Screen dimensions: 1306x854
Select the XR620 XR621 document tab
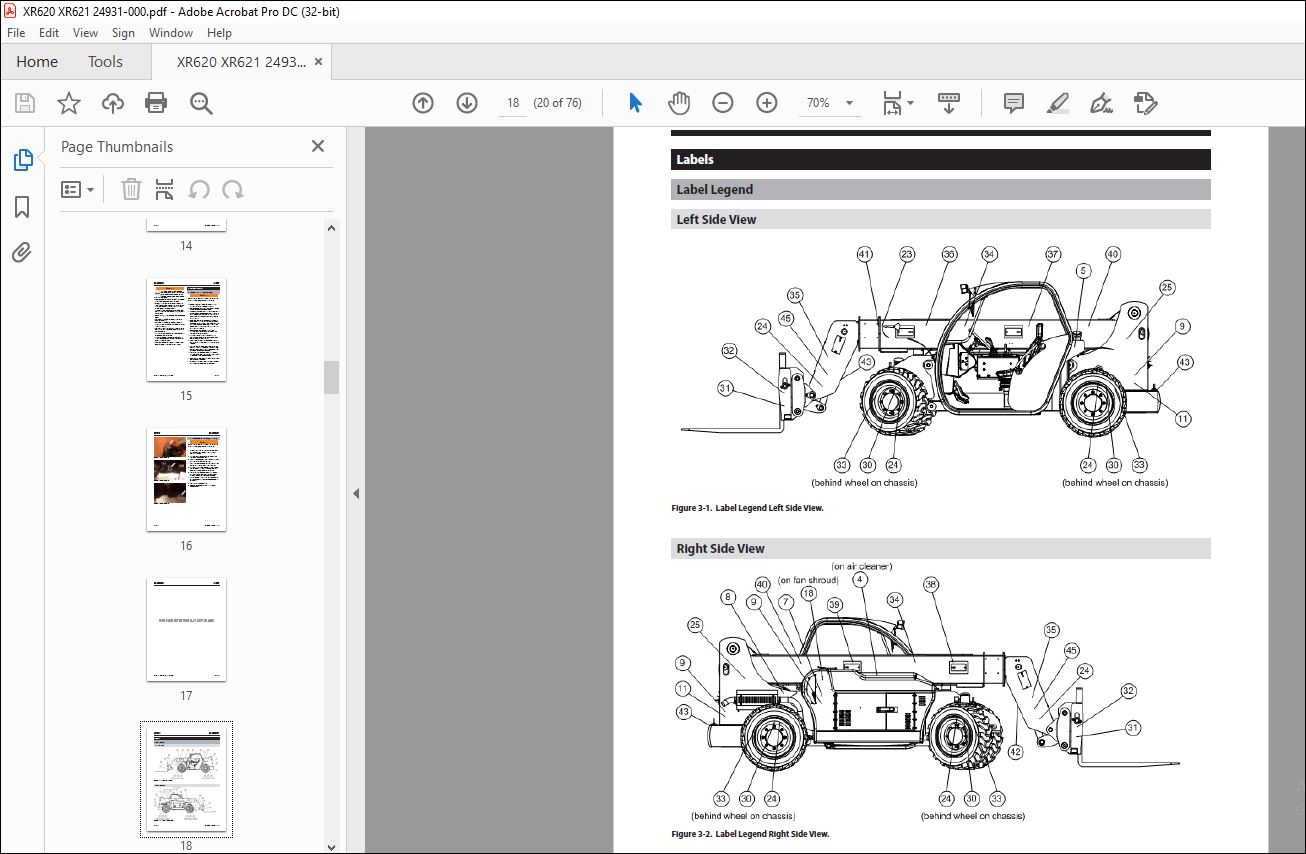click(241, 62)
